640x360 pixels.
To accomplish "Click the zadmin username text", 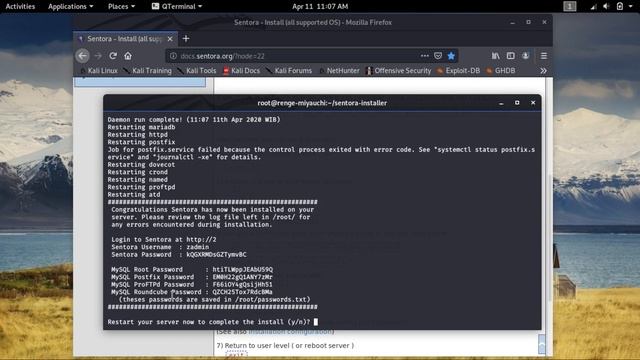I will coord(198,247).
